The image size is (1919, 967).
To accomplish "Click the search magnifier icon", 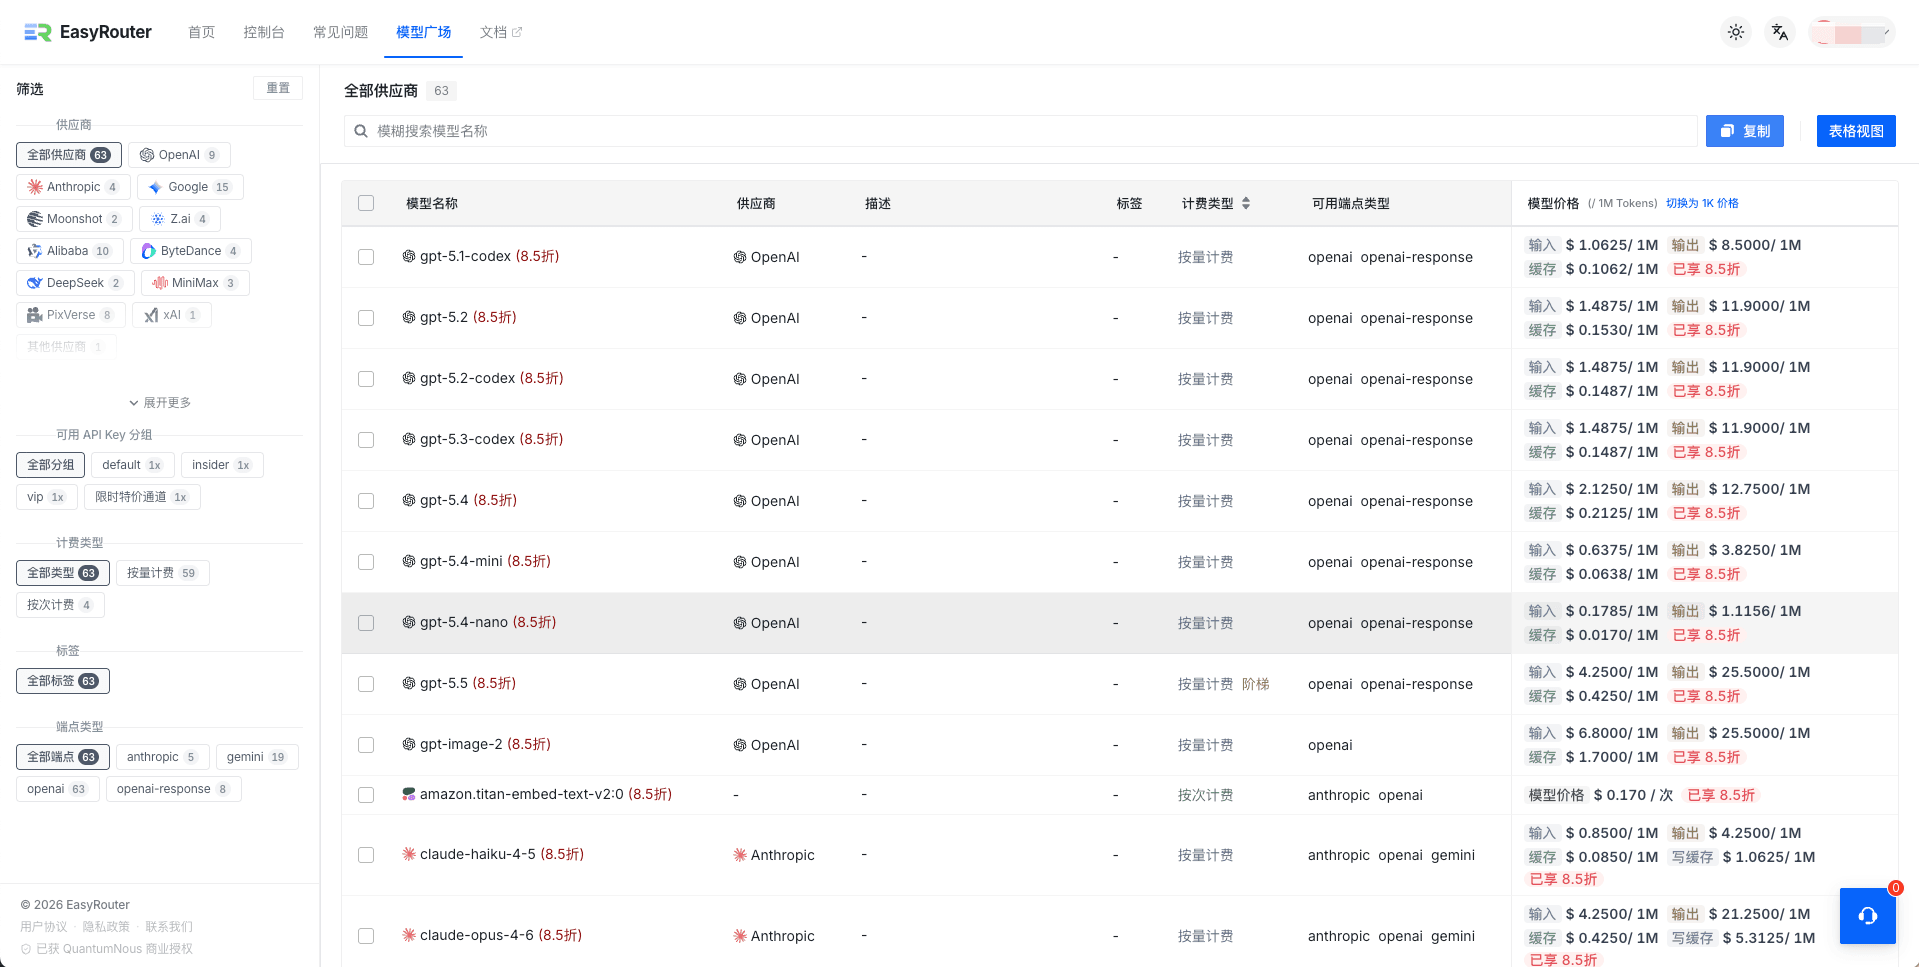I will tap(361, 131).
